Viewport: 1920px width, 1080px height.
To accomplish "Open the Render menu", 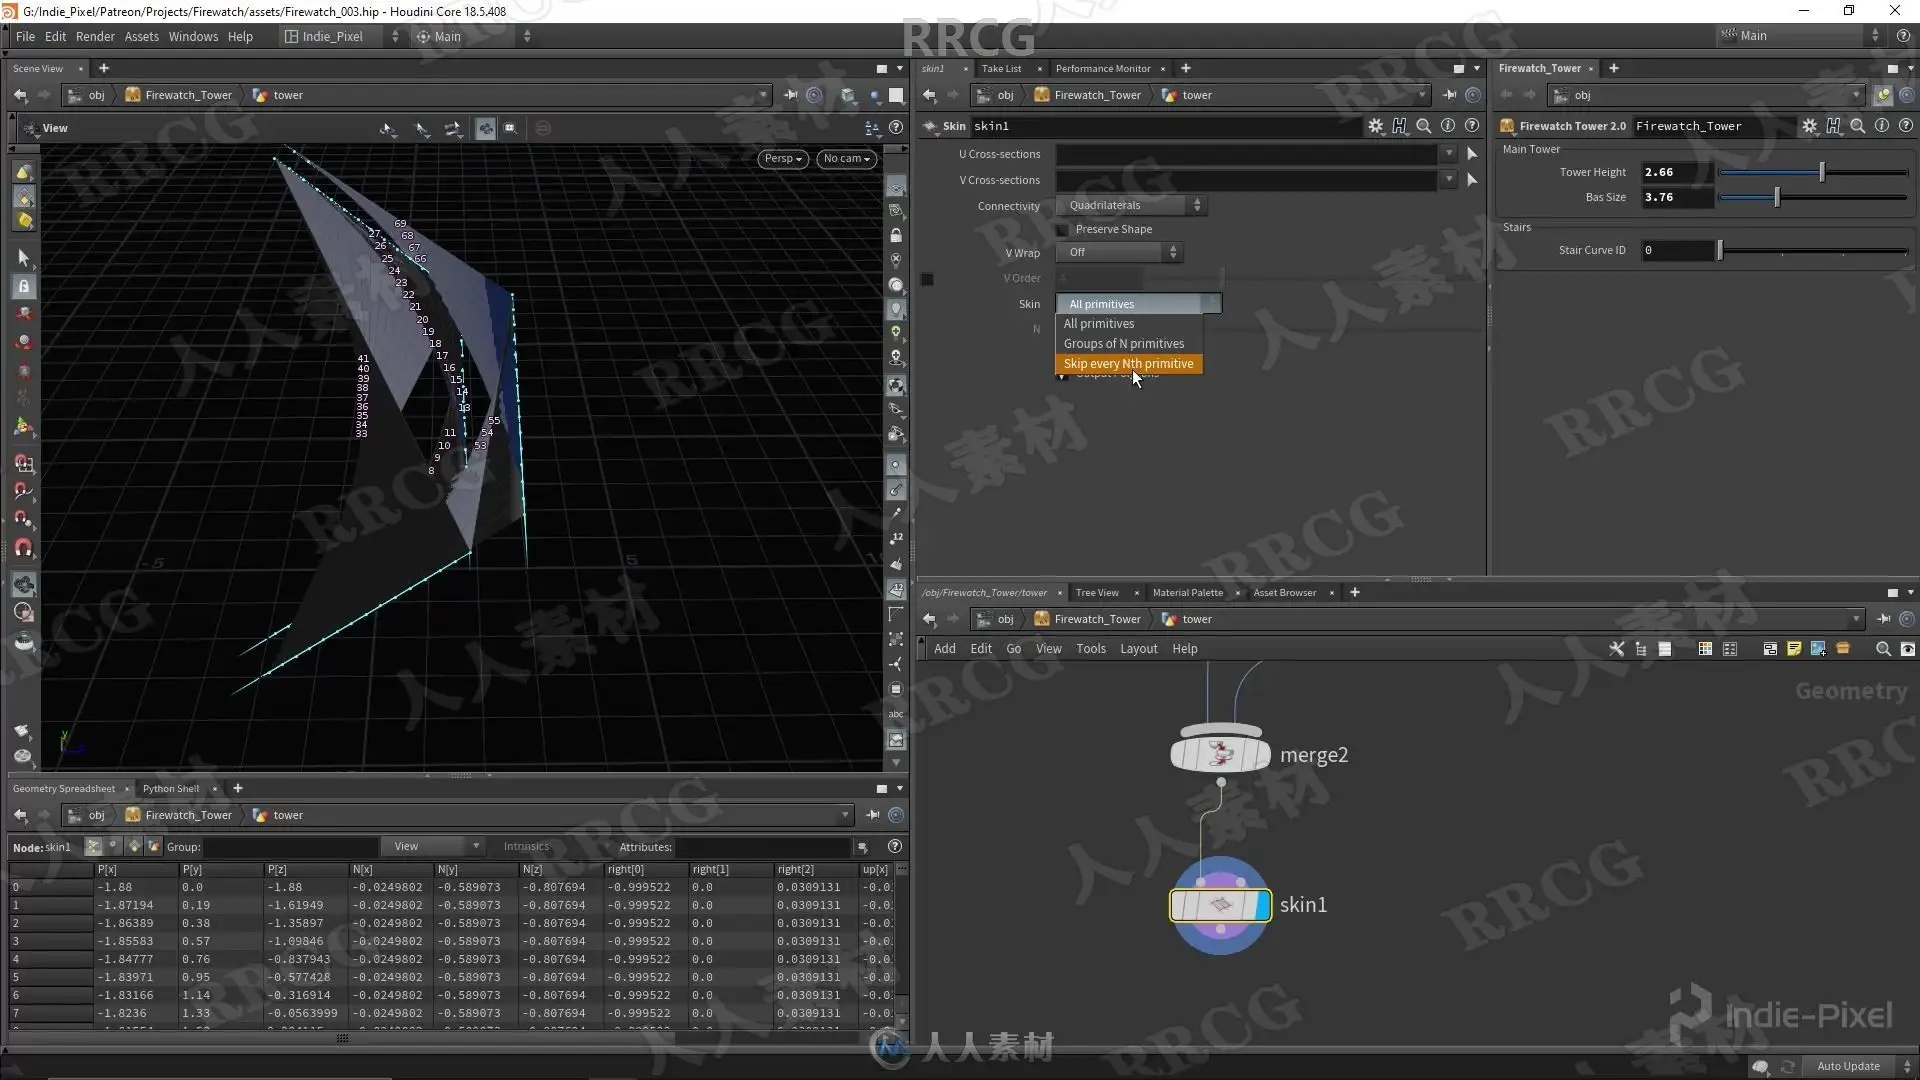I will (x=95, y=37).
